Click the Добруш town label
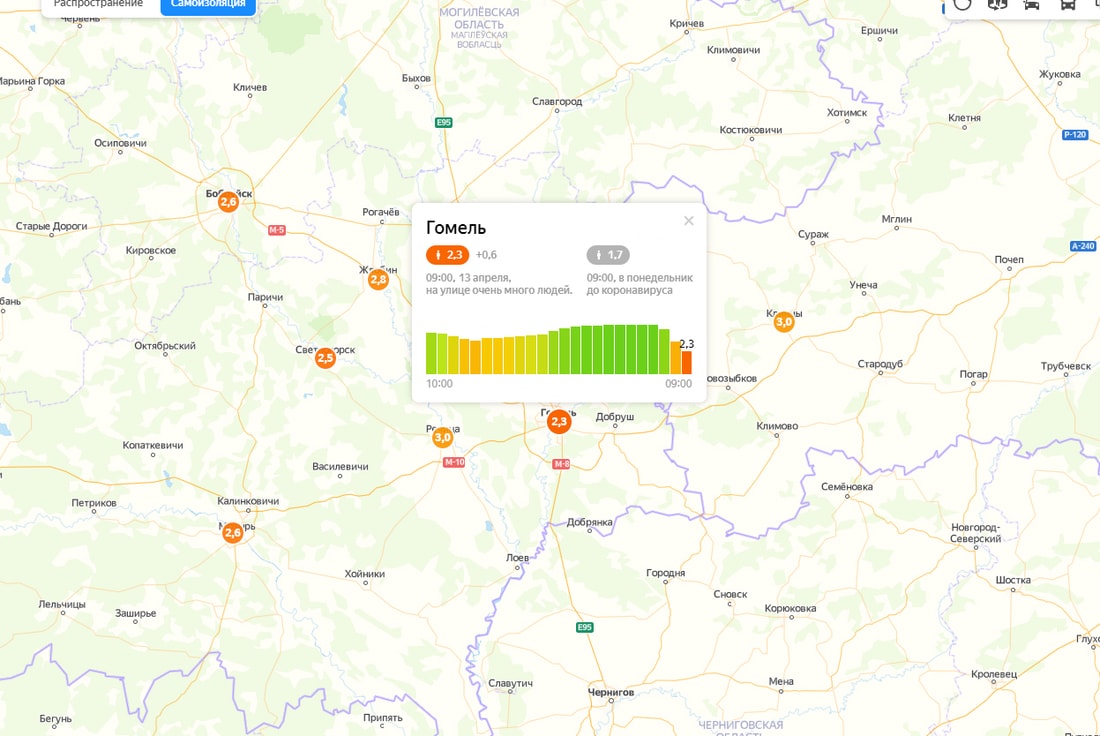 point(615,417)
